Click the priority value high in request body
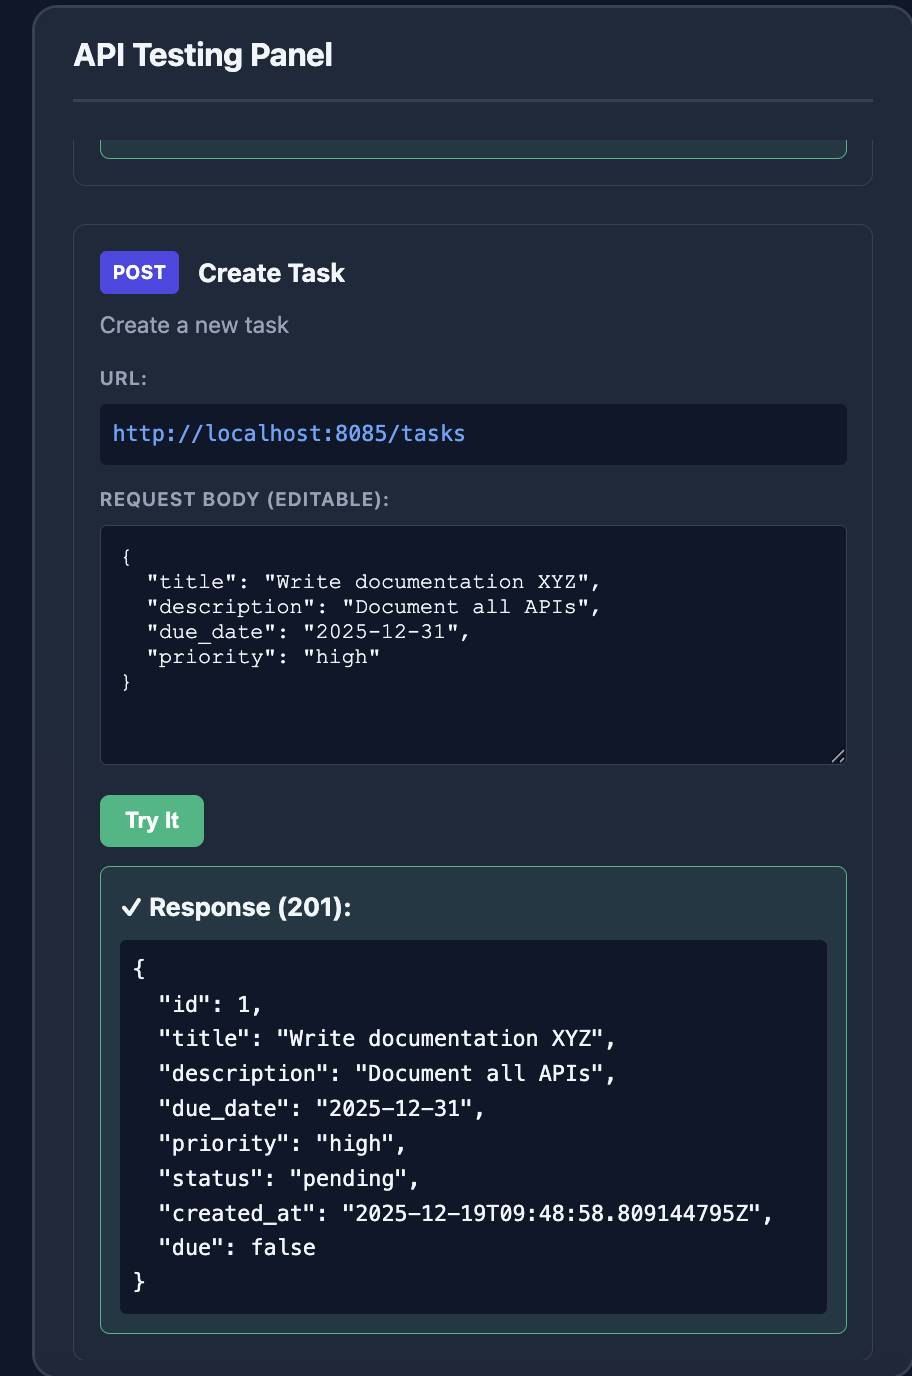This screenshot has width=912, height=1376. pos(342,656)
